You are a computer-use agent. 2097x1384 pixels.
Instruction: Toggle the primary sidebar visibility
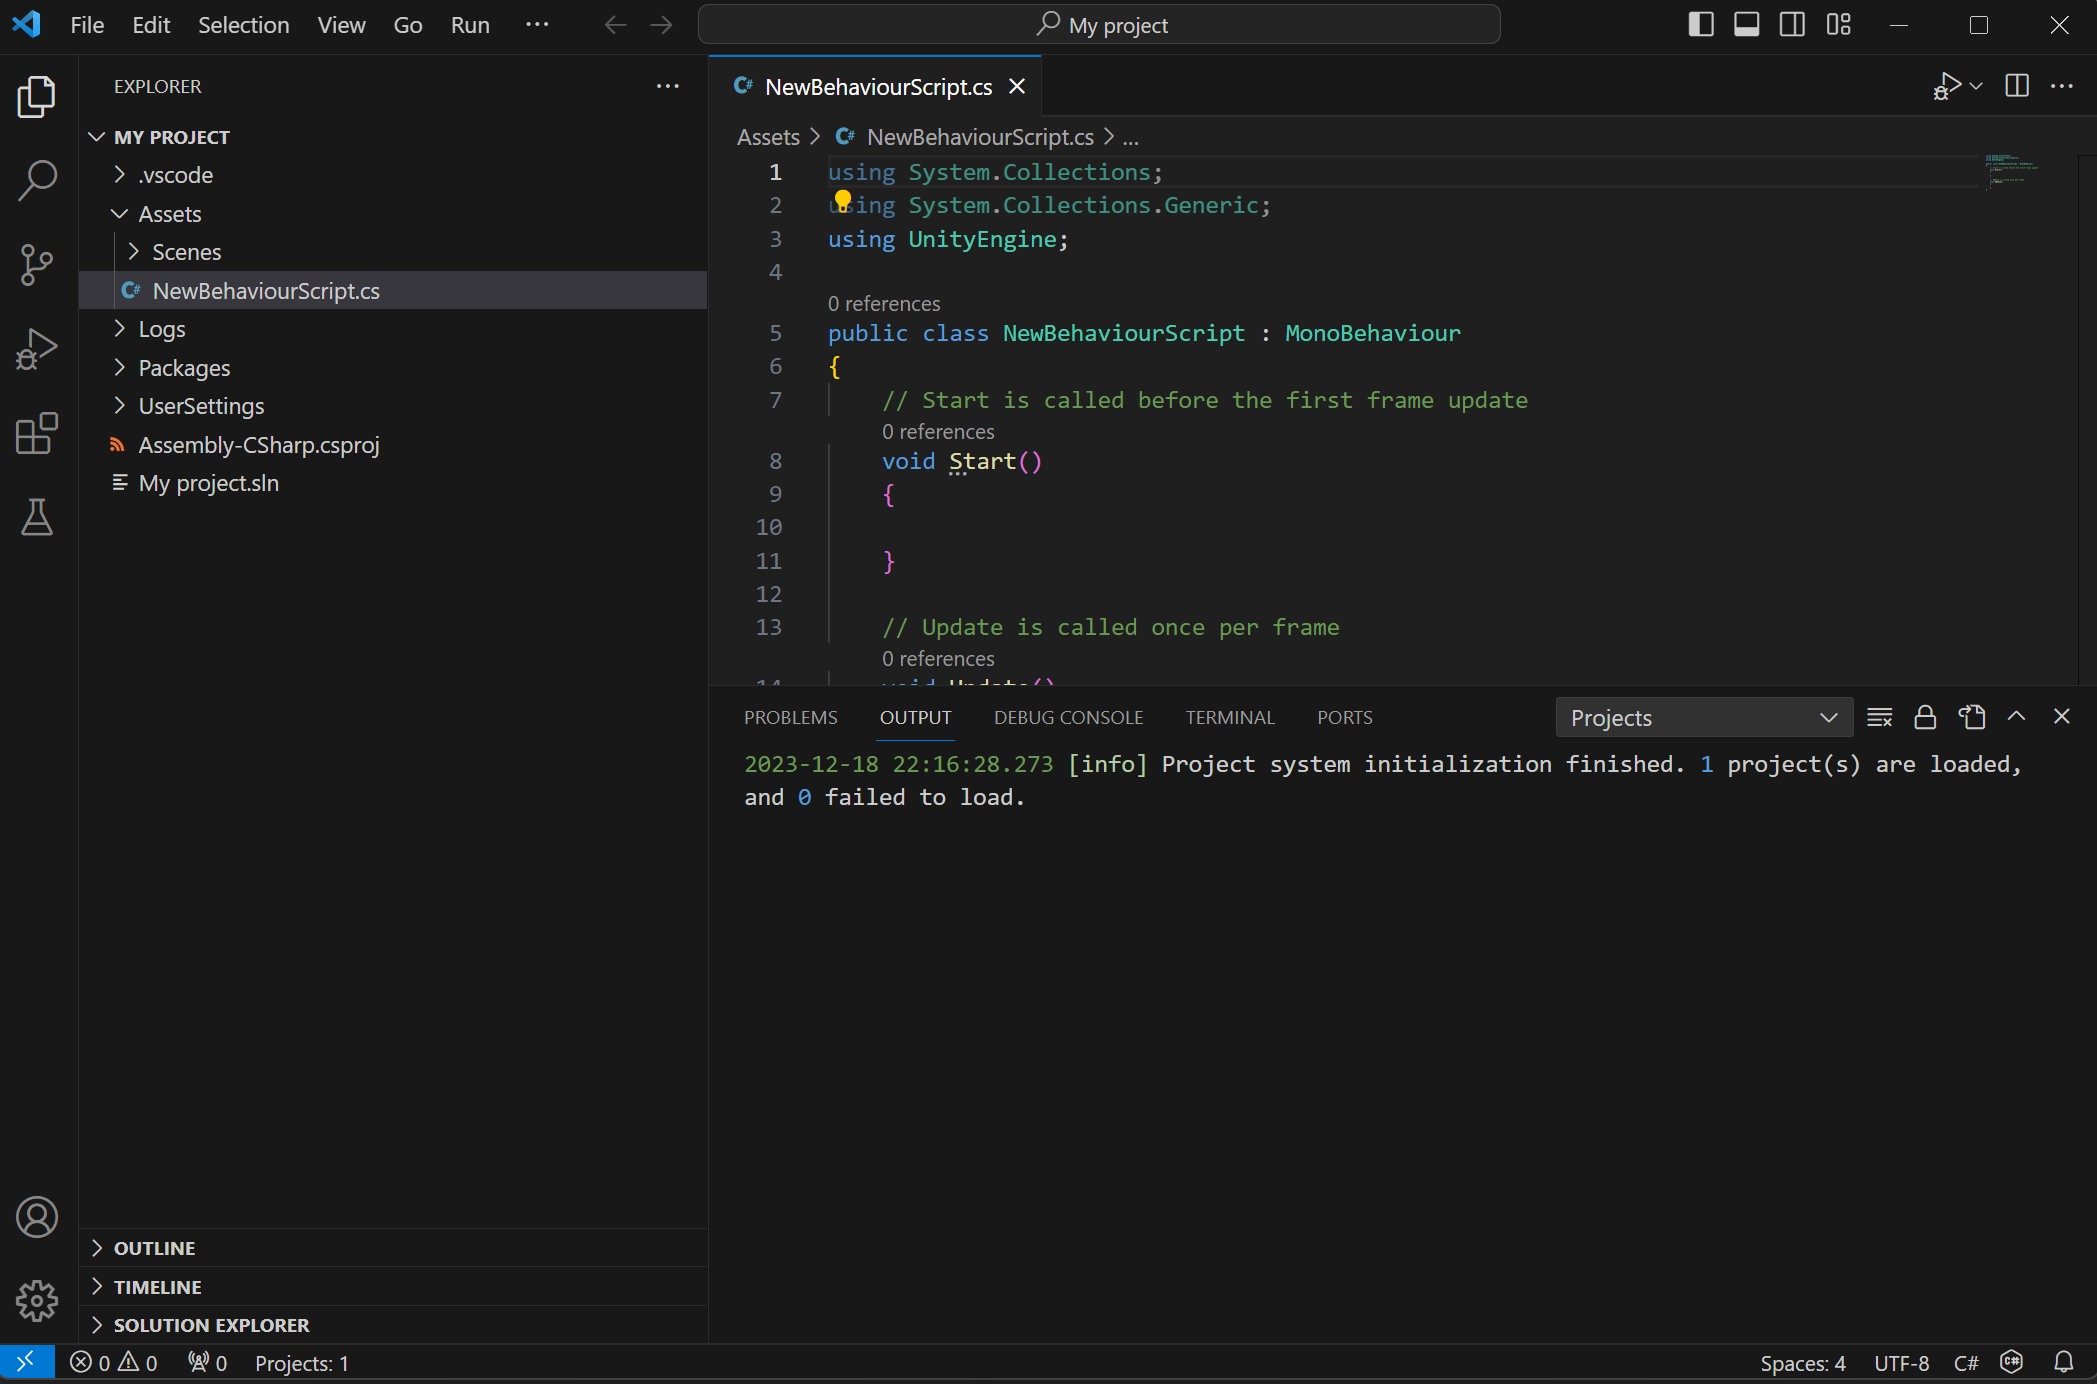[1700, 24]
